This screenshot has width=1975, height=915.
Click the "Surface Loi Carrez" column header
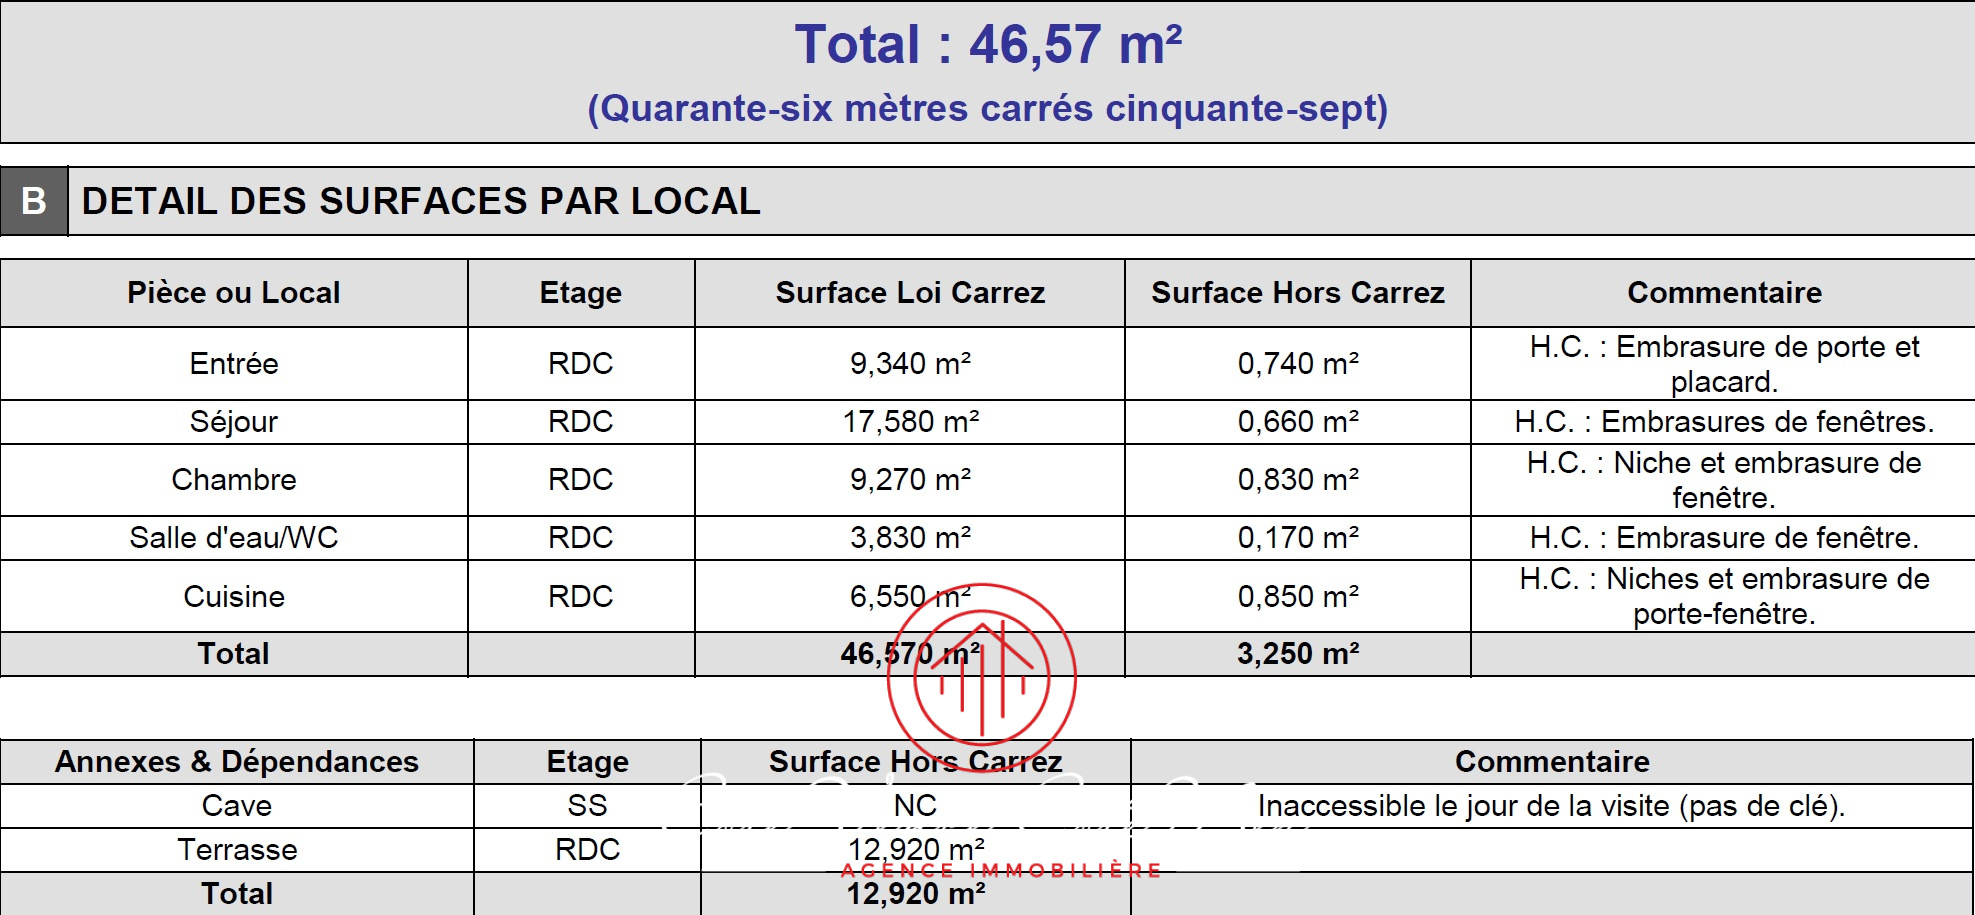[x=909, y=293]
